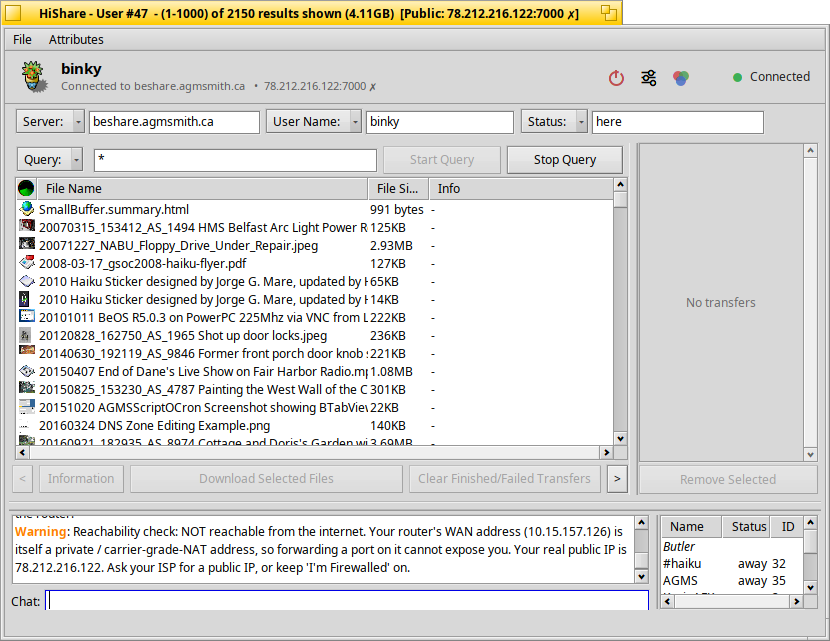
Task: Click the chat log scrollbar up arrow
Action: [x=642, y=523]
